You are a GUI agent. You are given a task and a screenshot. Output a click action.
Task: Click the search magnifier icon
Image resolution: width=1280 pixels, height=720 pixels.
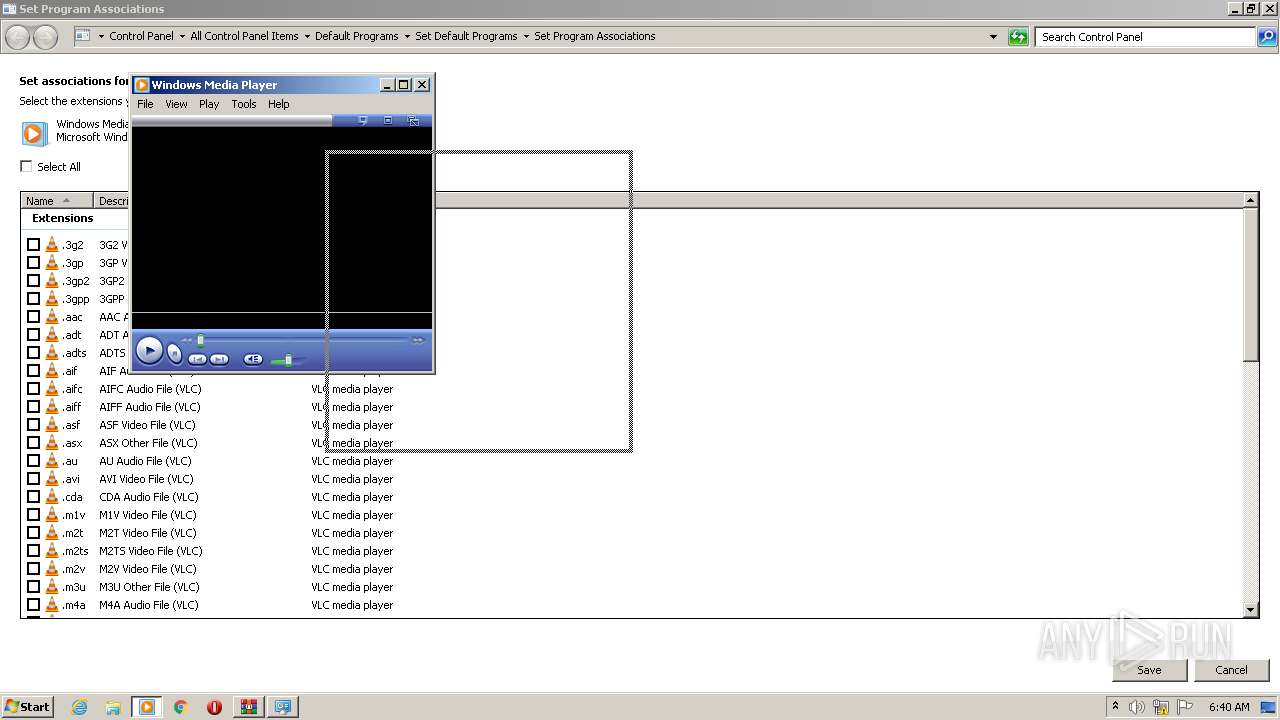[x=1266, y=37]
